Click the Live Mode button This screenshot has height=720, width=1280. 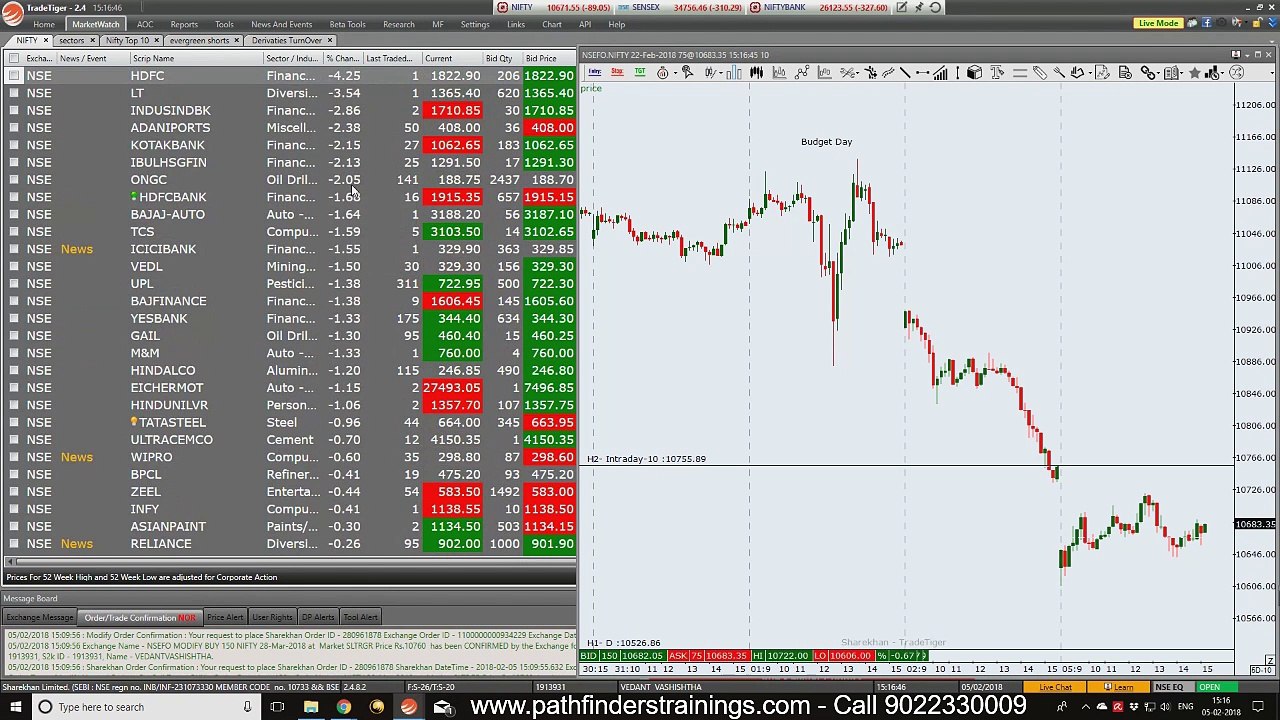pyautogui.click(x=1158, y=23)
